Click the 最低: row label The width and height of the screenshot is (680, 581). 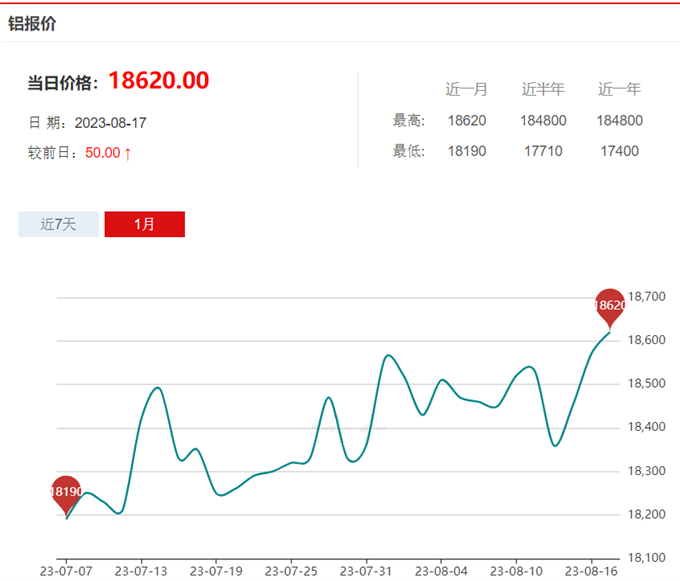tap(409, 151)
